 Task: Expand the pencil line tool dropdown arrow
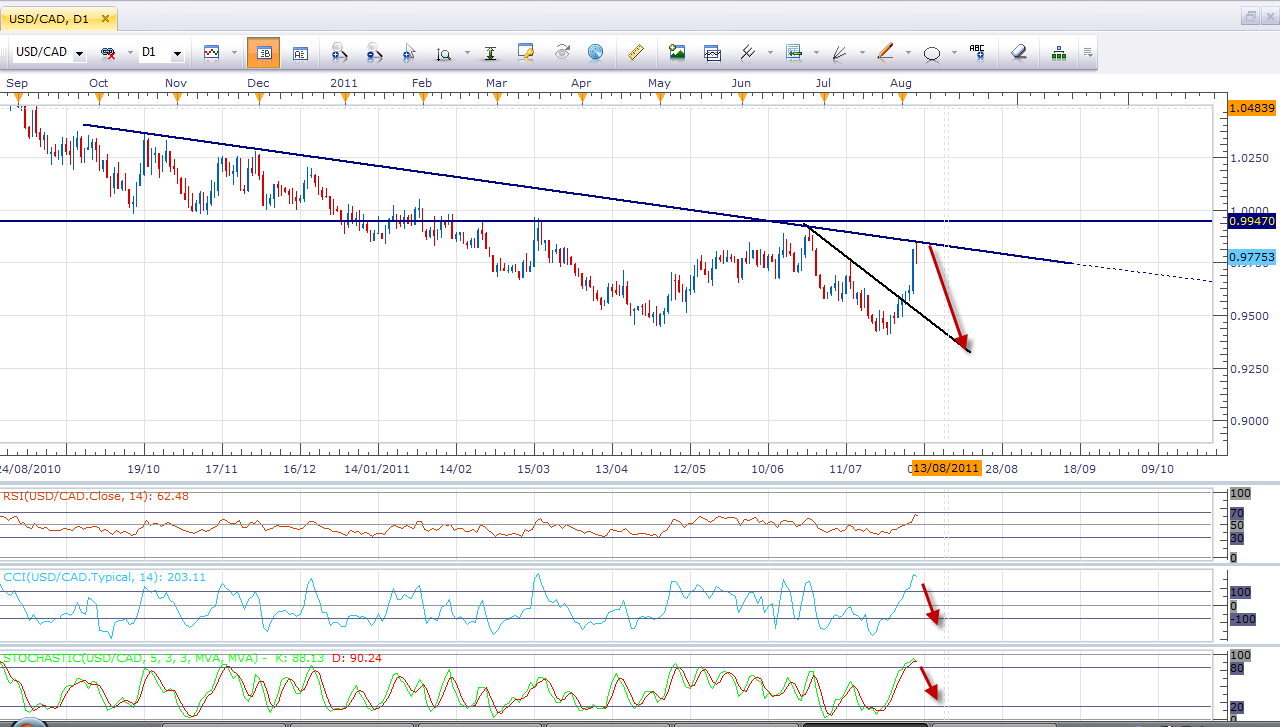[908, 53]
